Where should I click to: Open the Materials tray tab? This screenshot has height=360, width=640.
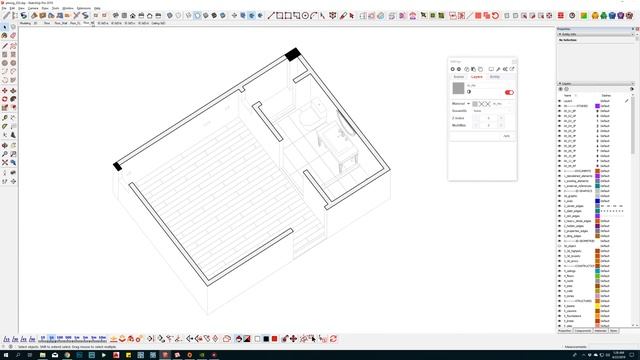pos(600,331)
